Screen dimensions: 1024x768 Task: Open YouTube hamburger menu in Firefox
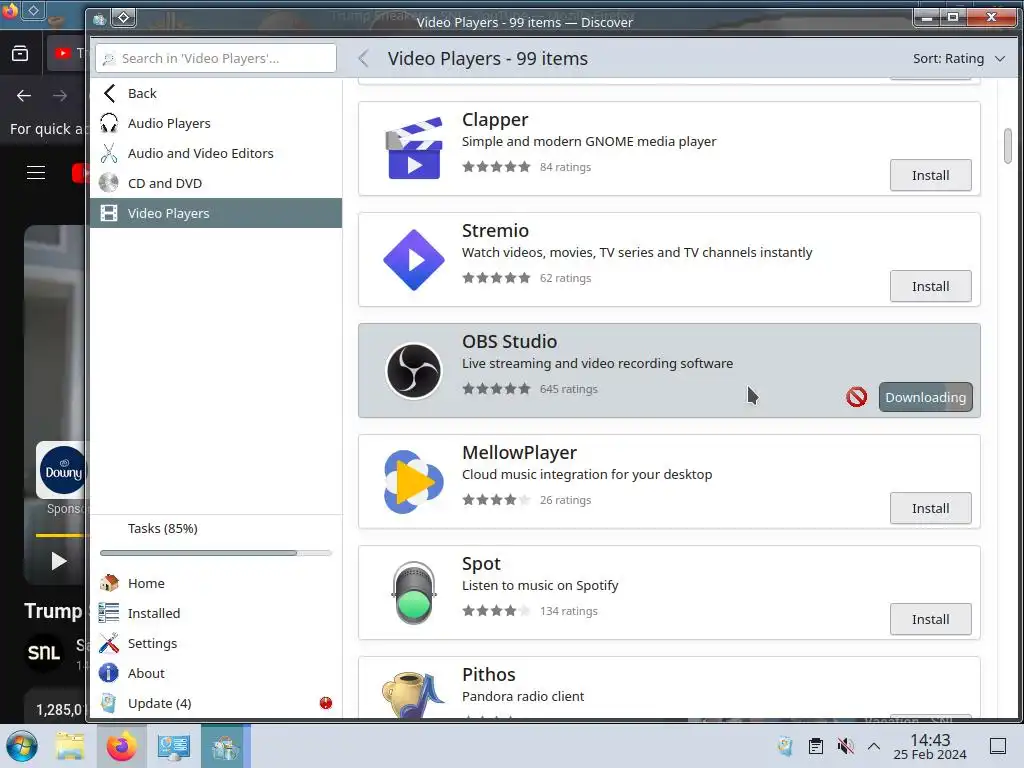pyautogui.click(x=36, y=172)
